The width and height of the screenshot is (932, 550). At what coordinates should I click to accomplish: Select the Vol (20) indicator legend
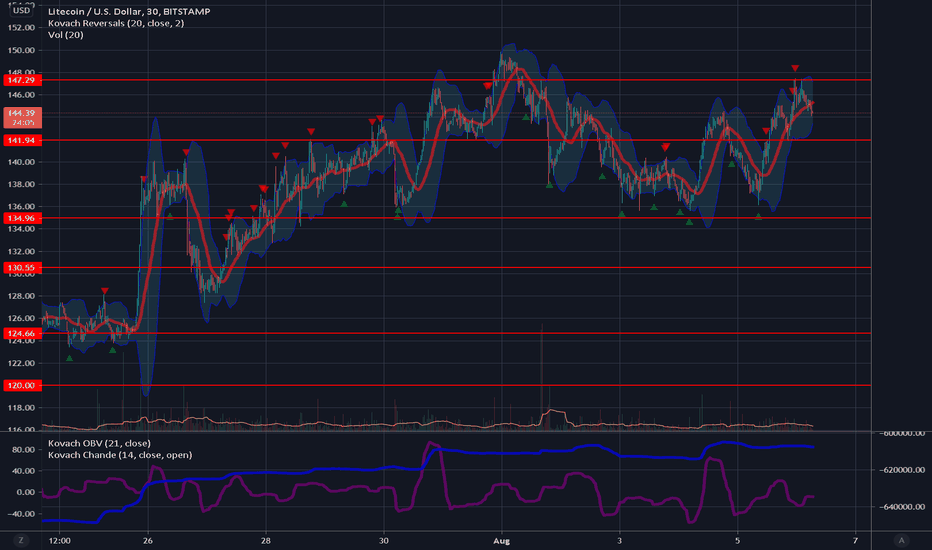(x=65, y=35)
